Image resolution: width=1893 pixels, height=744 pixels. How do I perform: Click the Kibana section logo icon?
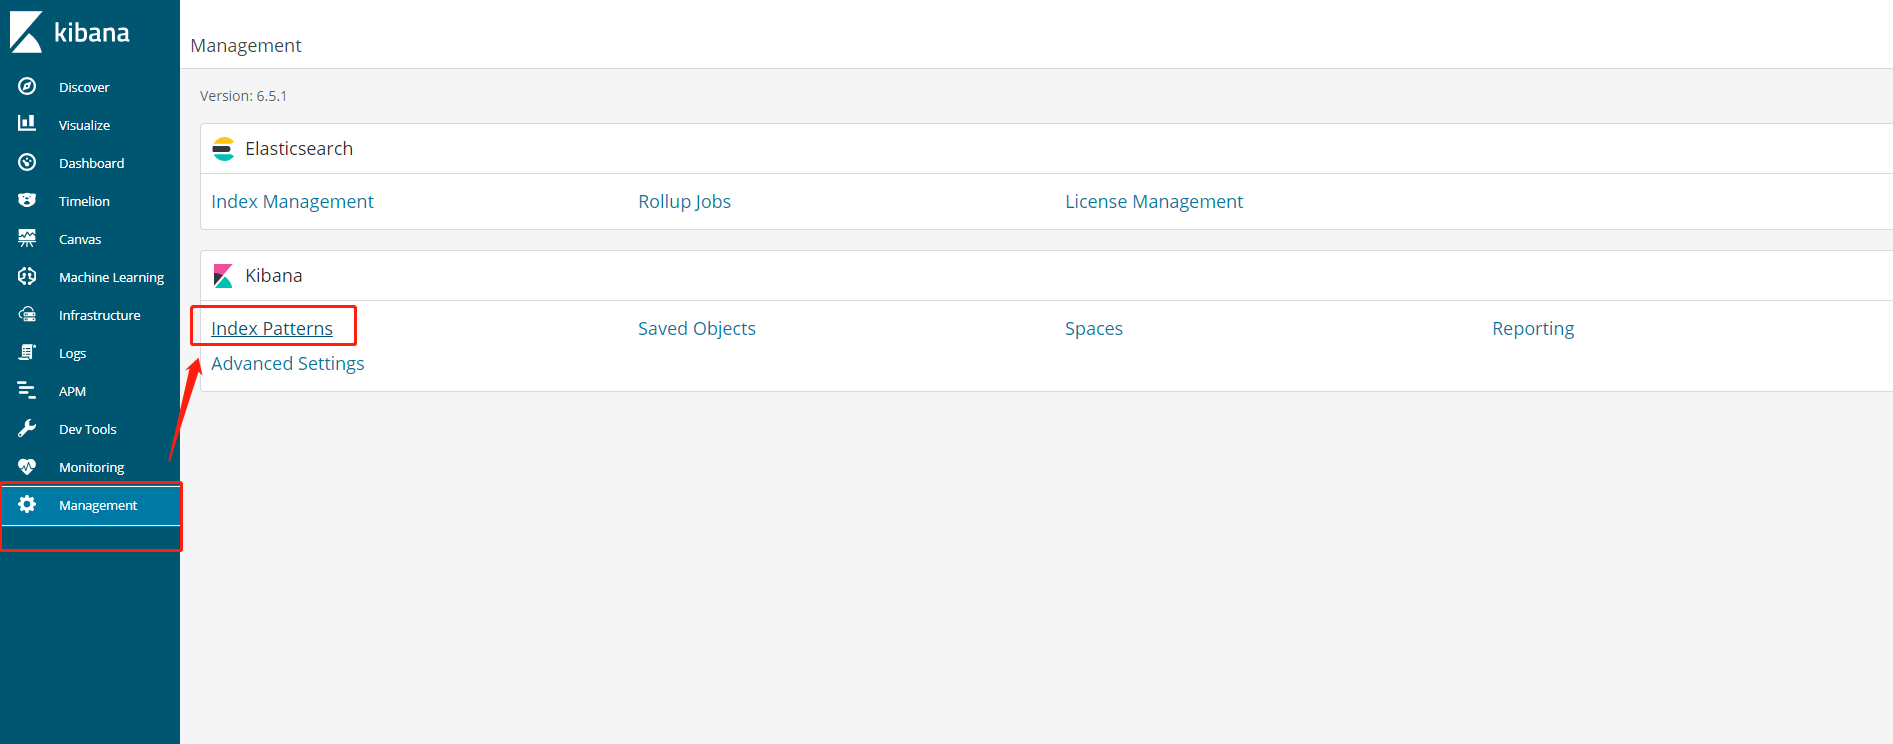tap(223, 276)
